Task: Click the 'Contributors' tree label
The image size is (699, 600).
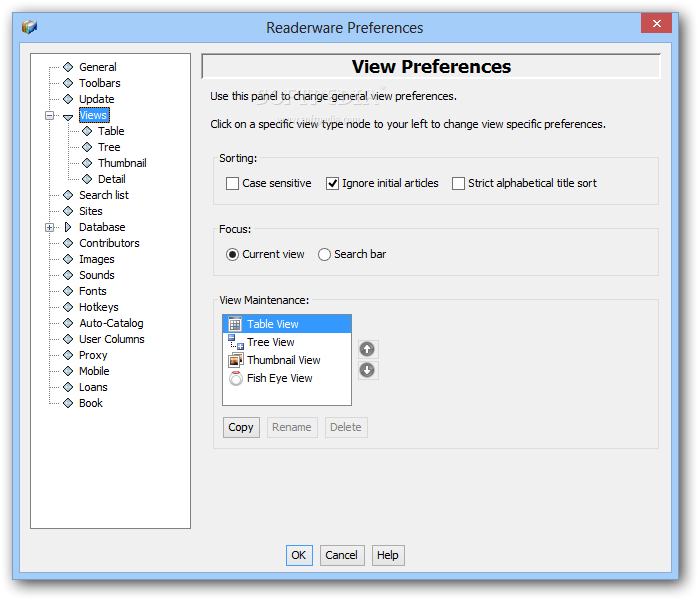Action: tap(109, 243)
